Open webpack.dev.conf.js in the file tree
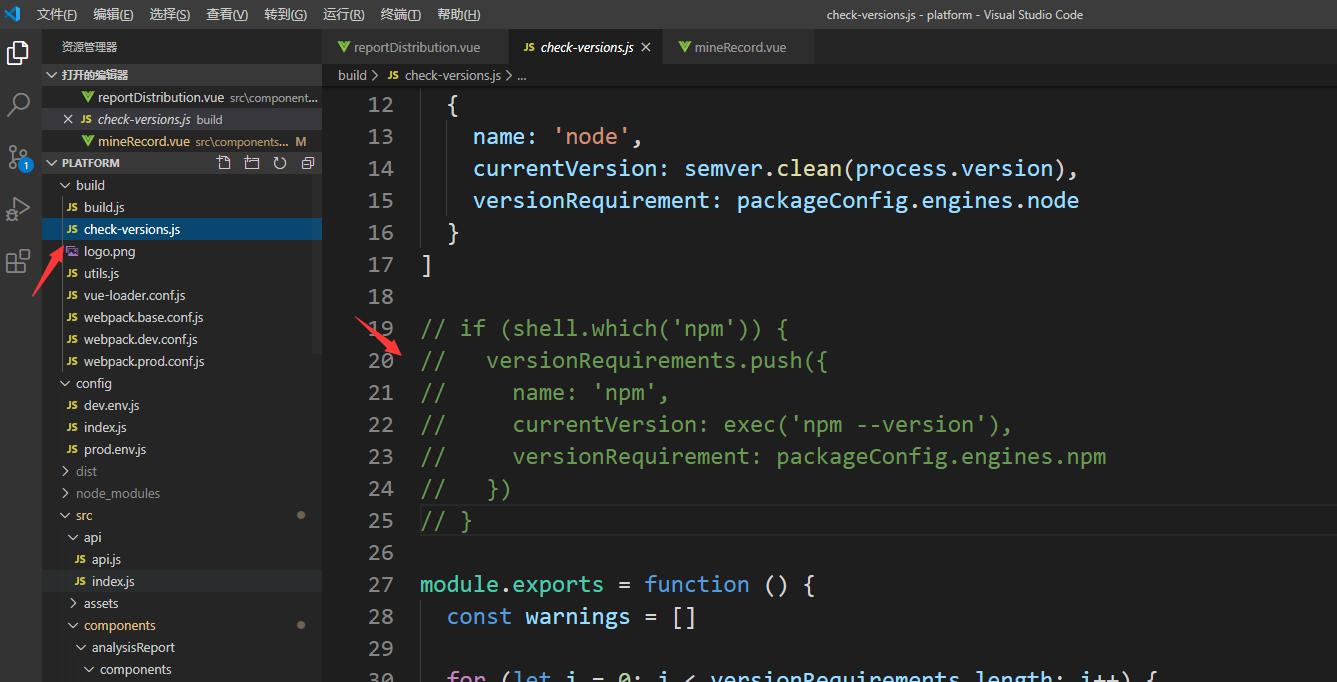 [x=182, y=339]
